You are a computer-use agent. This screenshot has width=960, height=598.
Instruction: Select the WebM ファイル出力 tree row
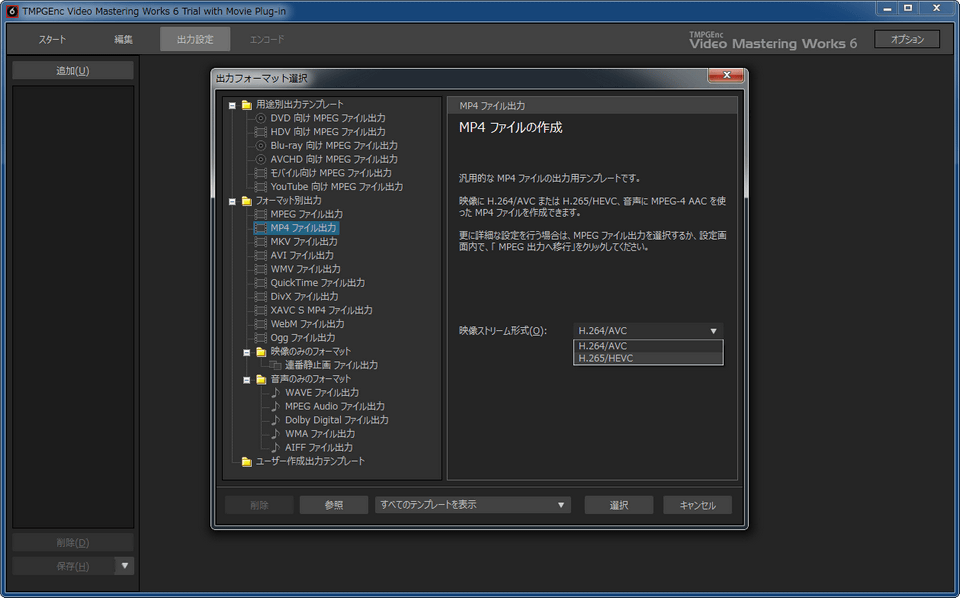pos(307,324)
